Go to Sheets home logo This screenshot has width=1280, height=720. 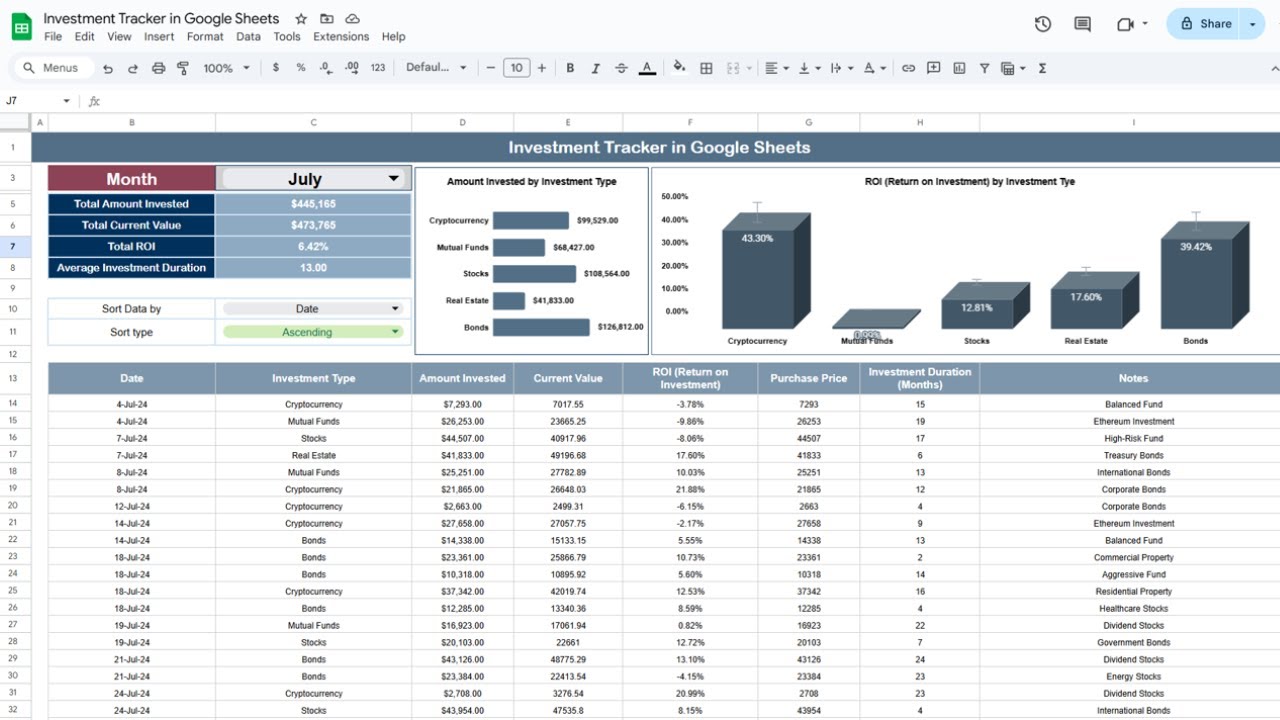tap(22, 26)
